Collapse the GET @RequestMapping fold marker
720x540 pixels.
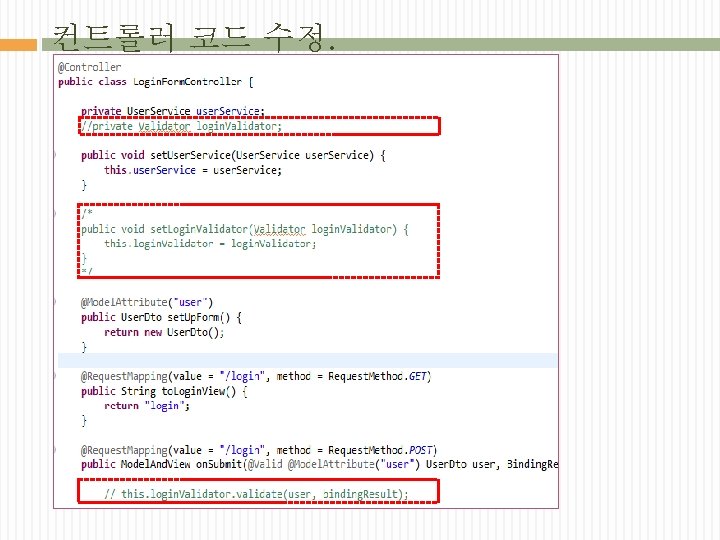click(56, 376)
